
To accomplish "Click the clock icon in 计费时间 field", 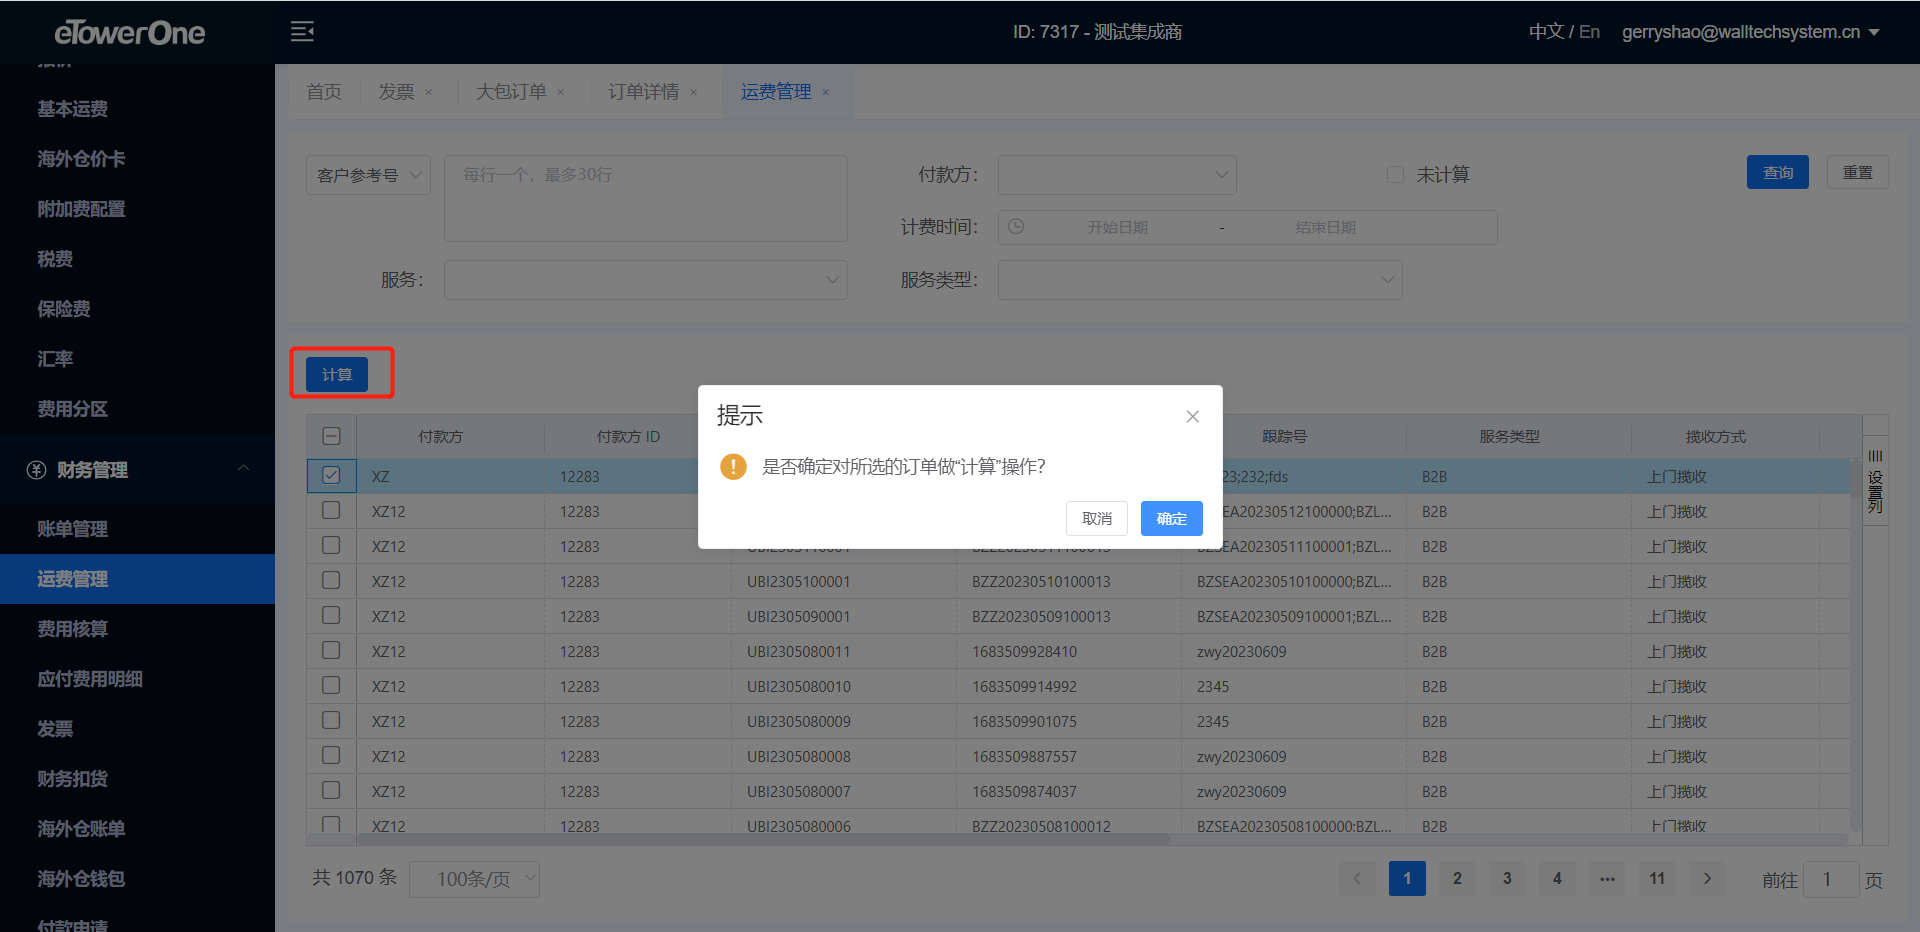I will pyautogui.click(x=1016, y=227).
